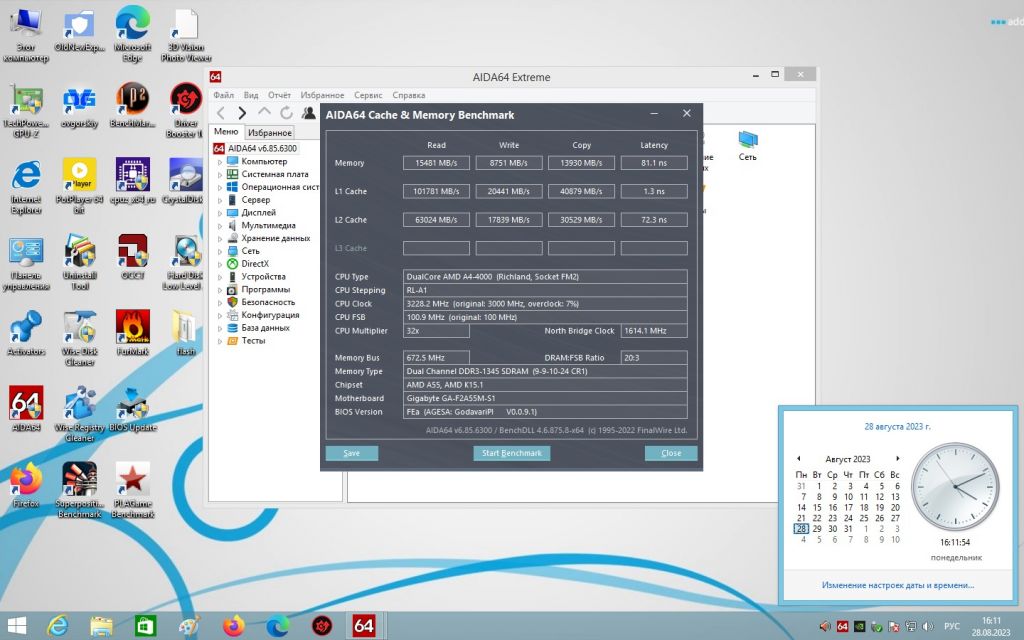Open the Activators desktop icon
1024x640 pixels.
(x=26, y=333)
